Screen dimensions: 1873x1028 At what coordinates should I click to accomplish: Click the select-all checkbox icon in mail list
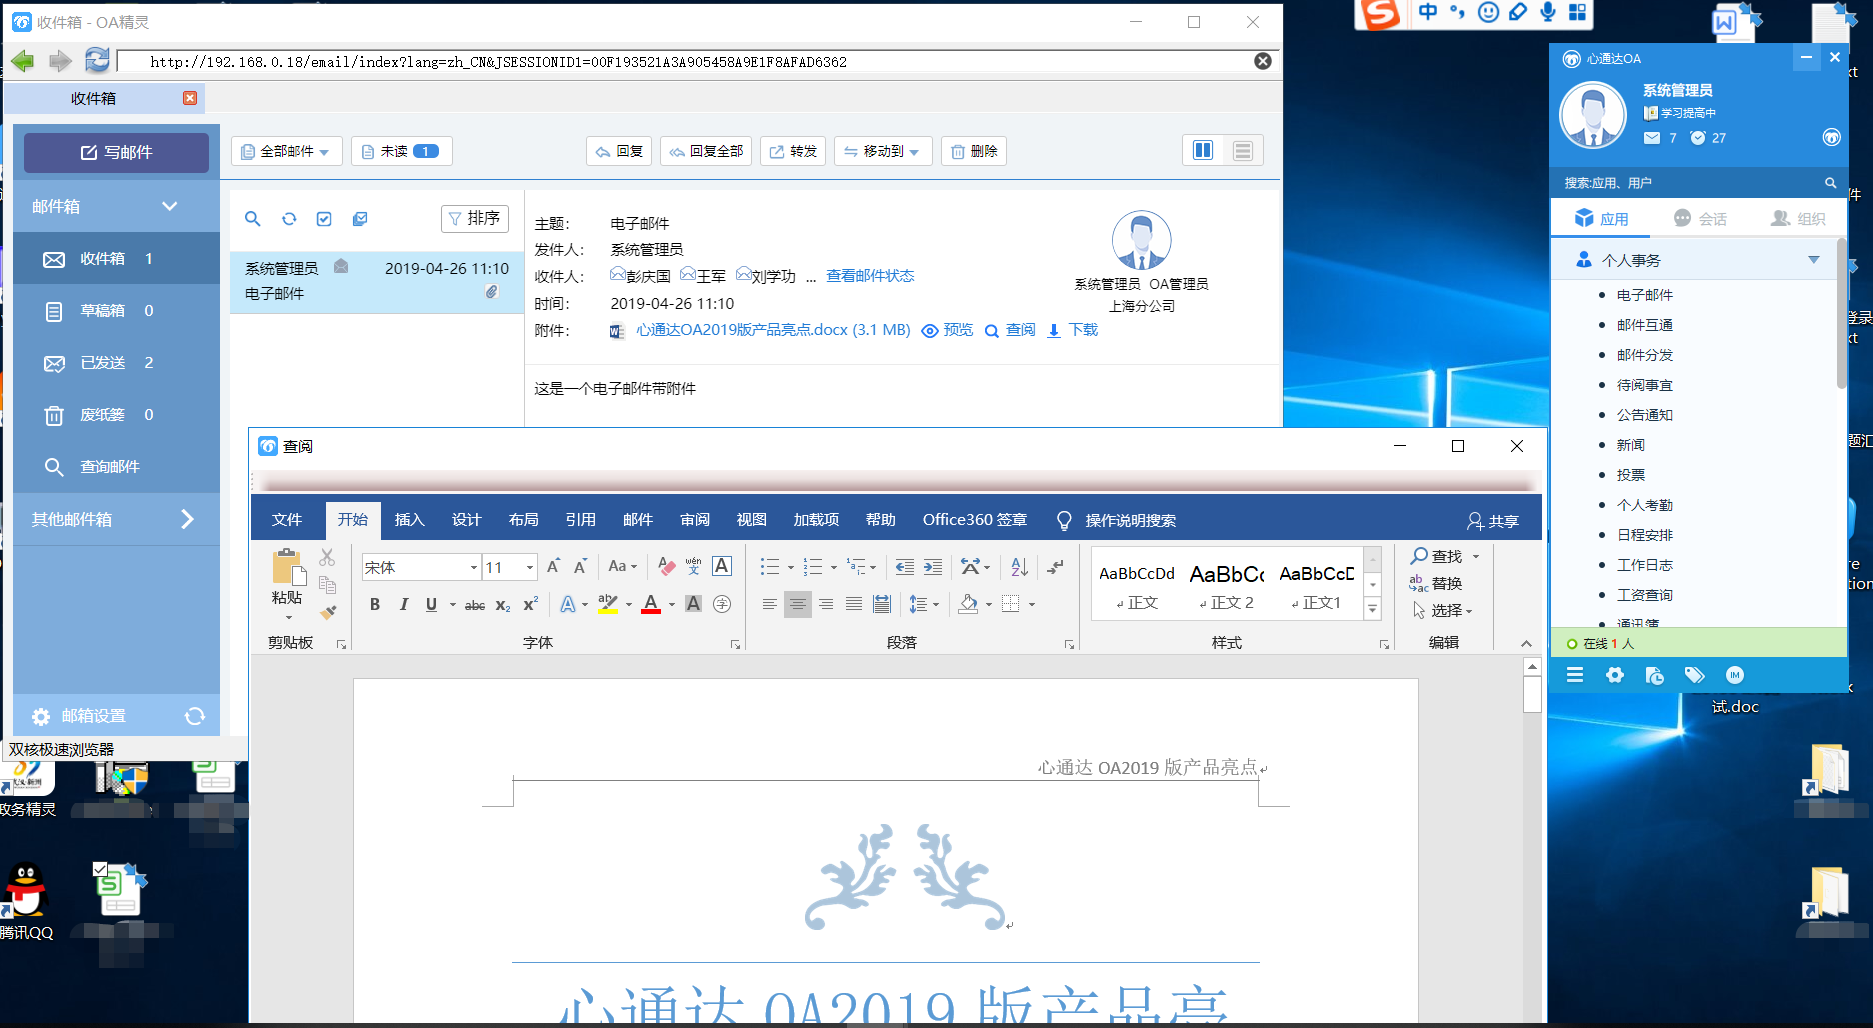click(x=324, y=218)
